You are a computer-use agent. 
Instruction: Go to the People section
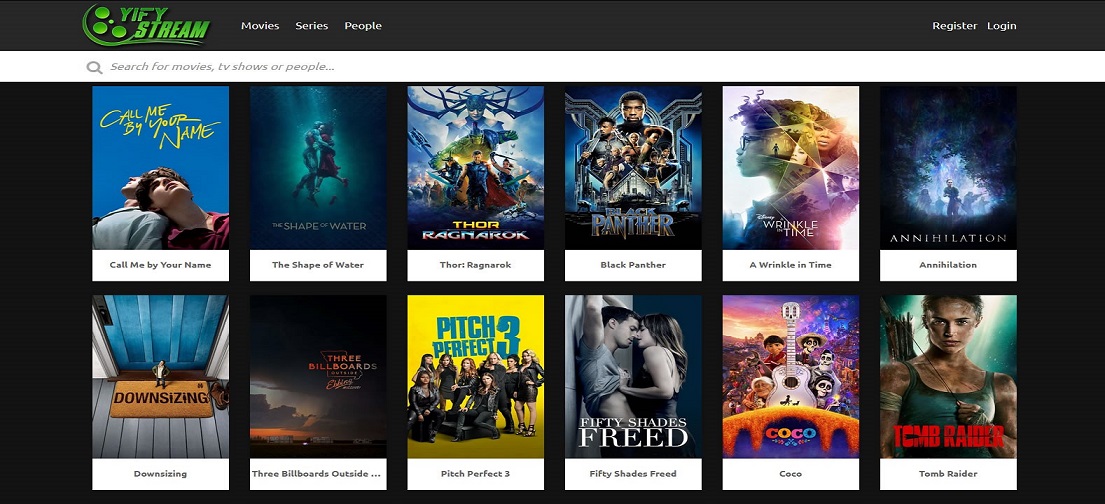click(x=363, y=25)
